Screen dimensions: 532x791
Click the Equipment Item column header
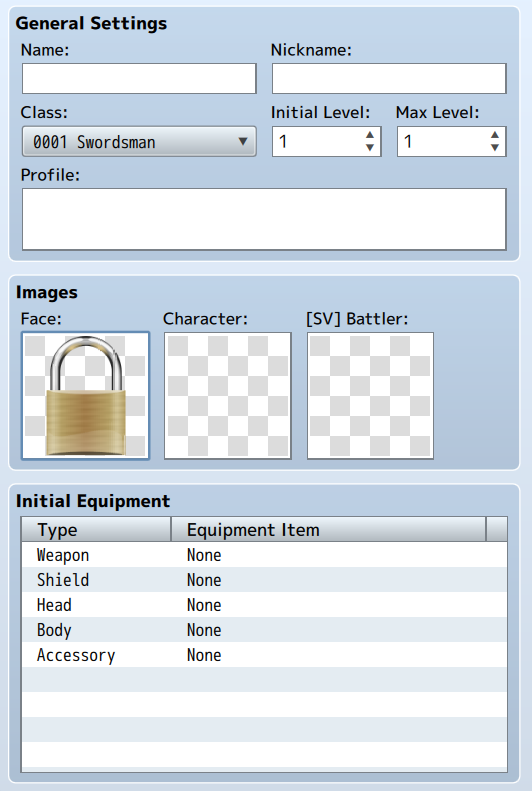329,529
